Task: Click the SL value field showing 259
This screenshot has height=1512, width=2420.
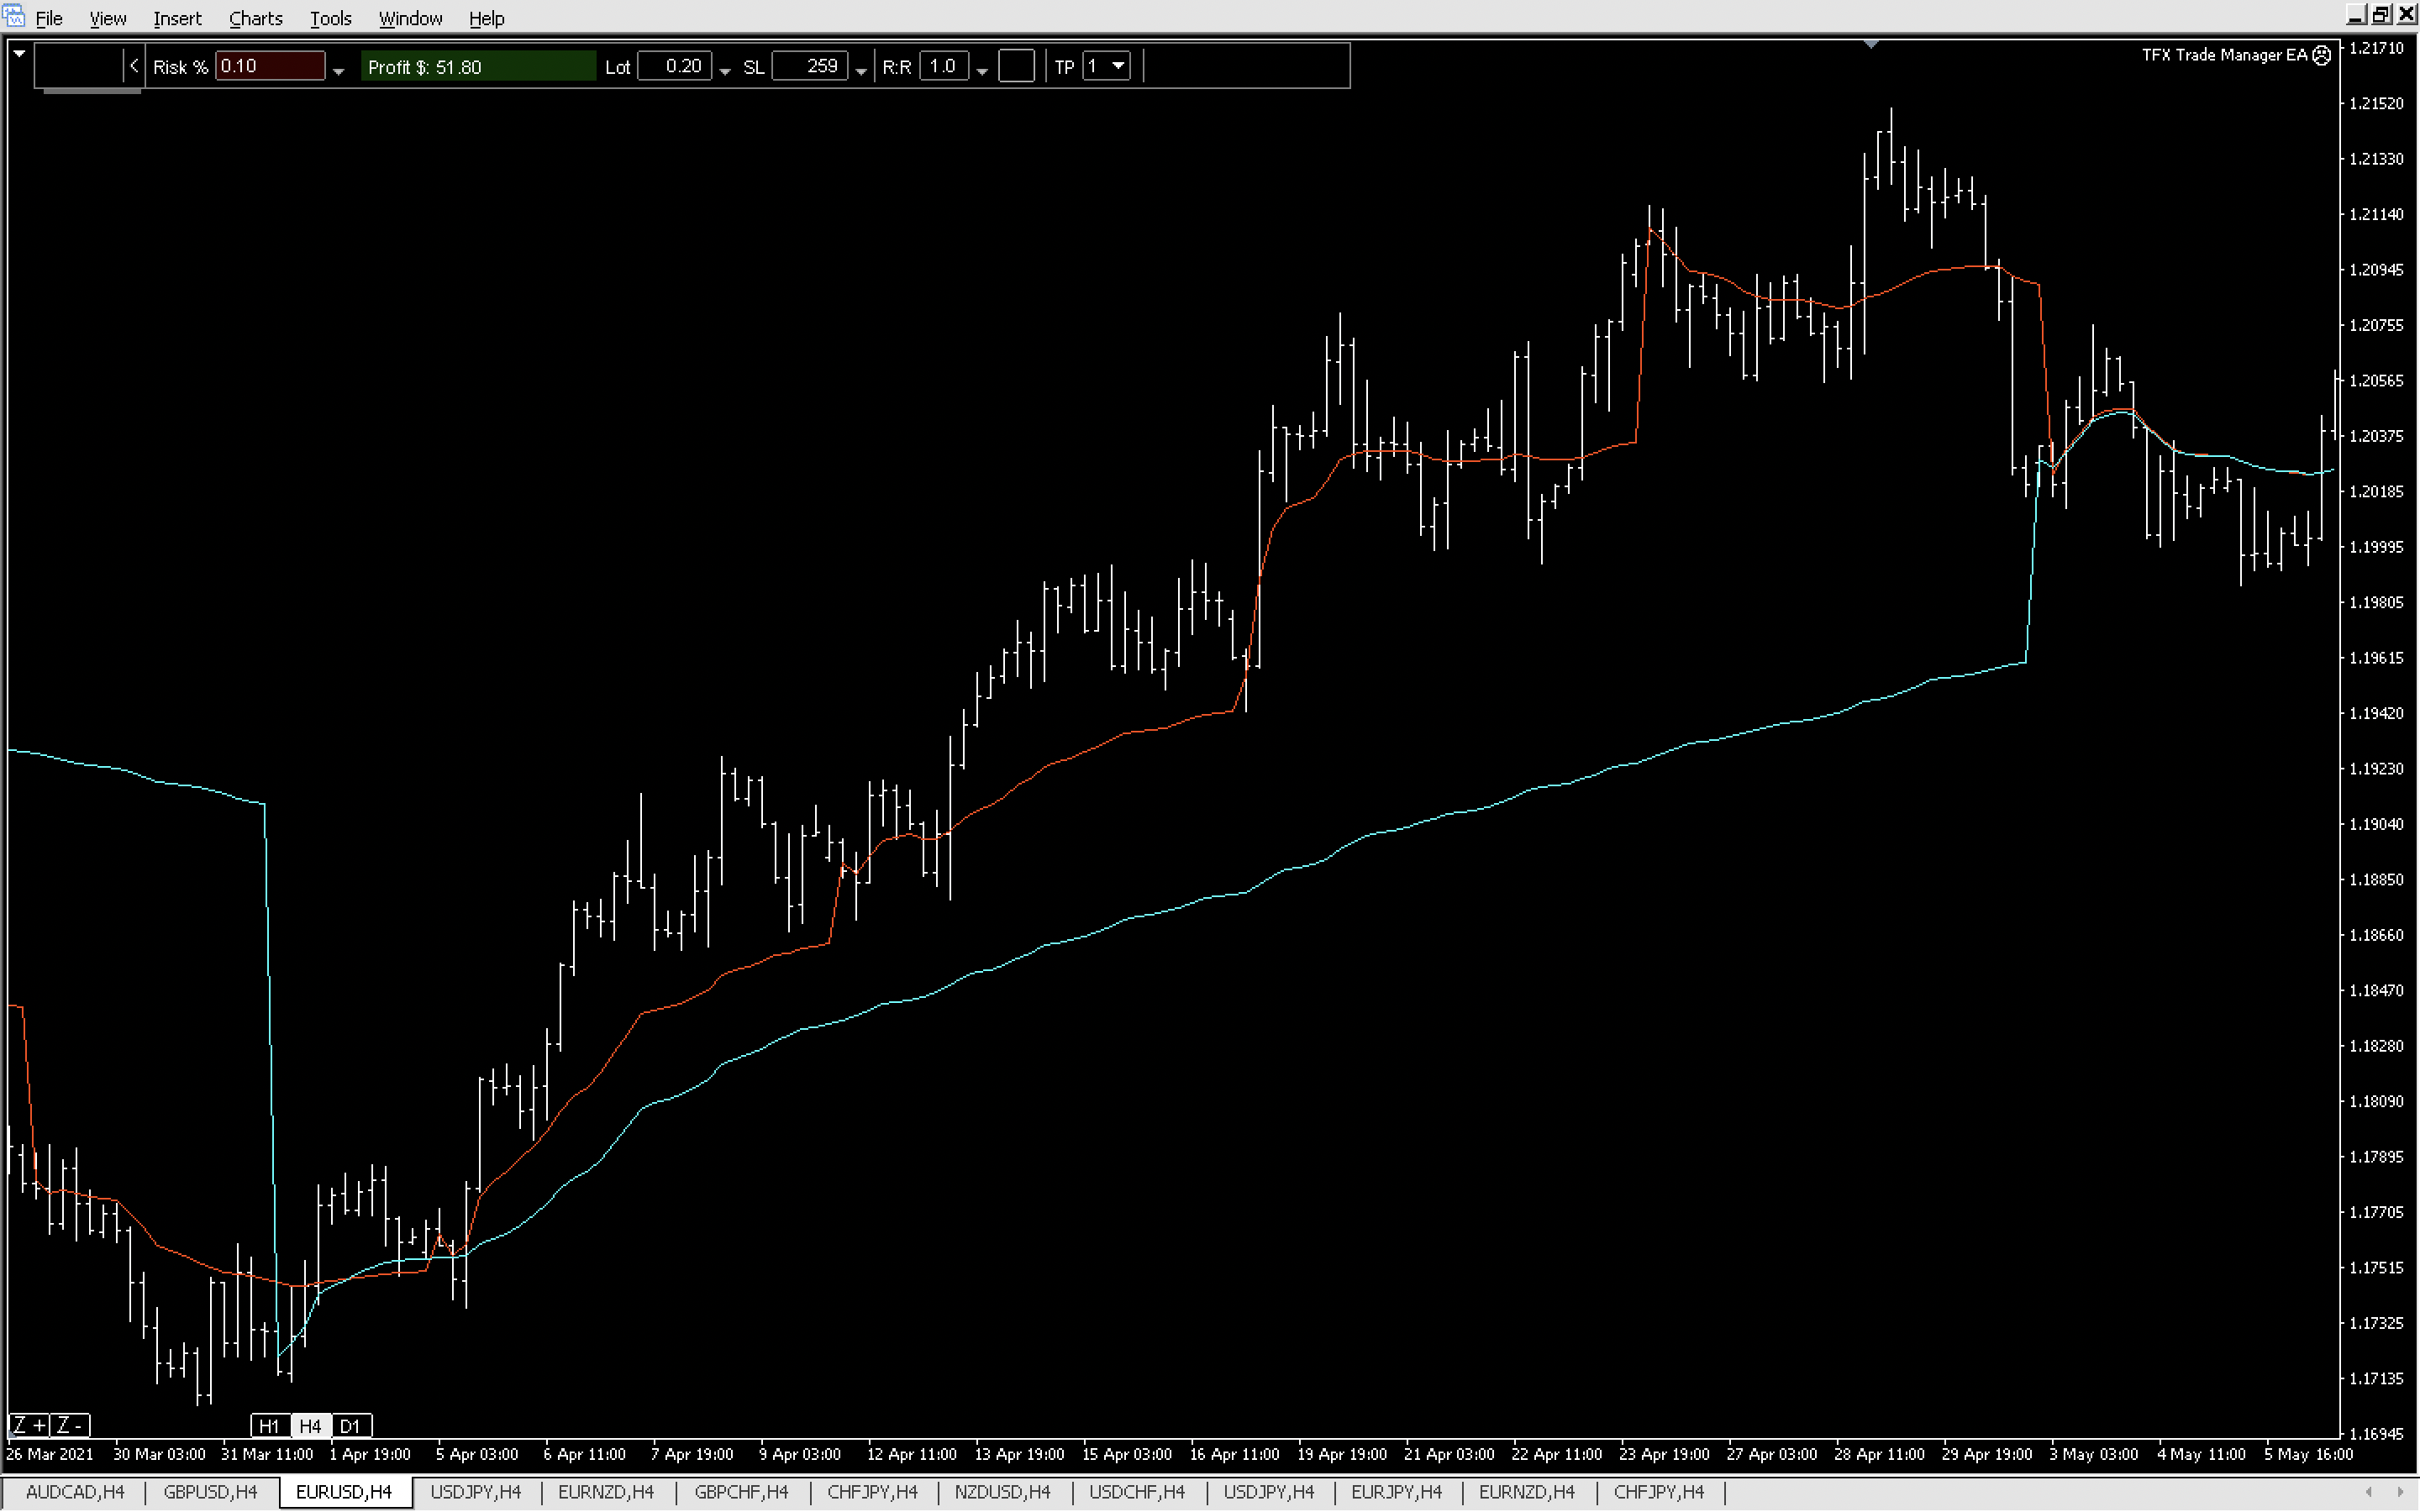Action: pos(810,66)
